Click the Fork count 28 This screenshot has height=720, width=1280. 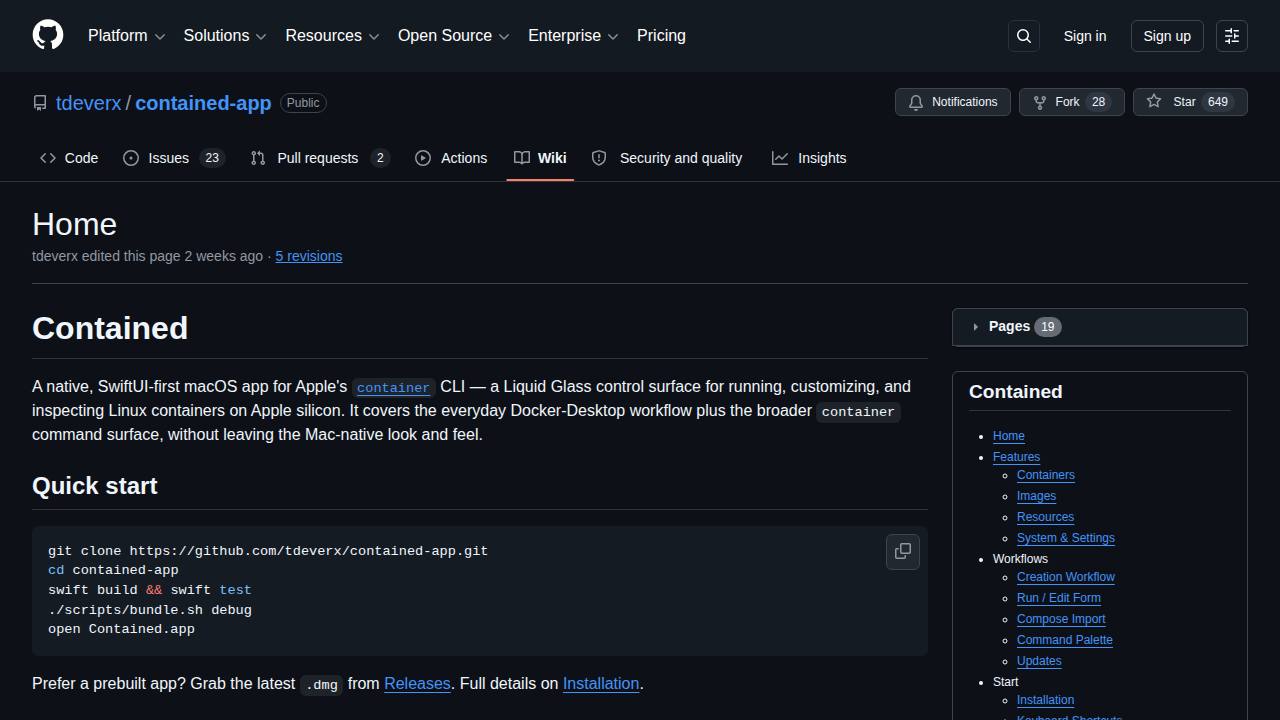tap(1099, 102)
